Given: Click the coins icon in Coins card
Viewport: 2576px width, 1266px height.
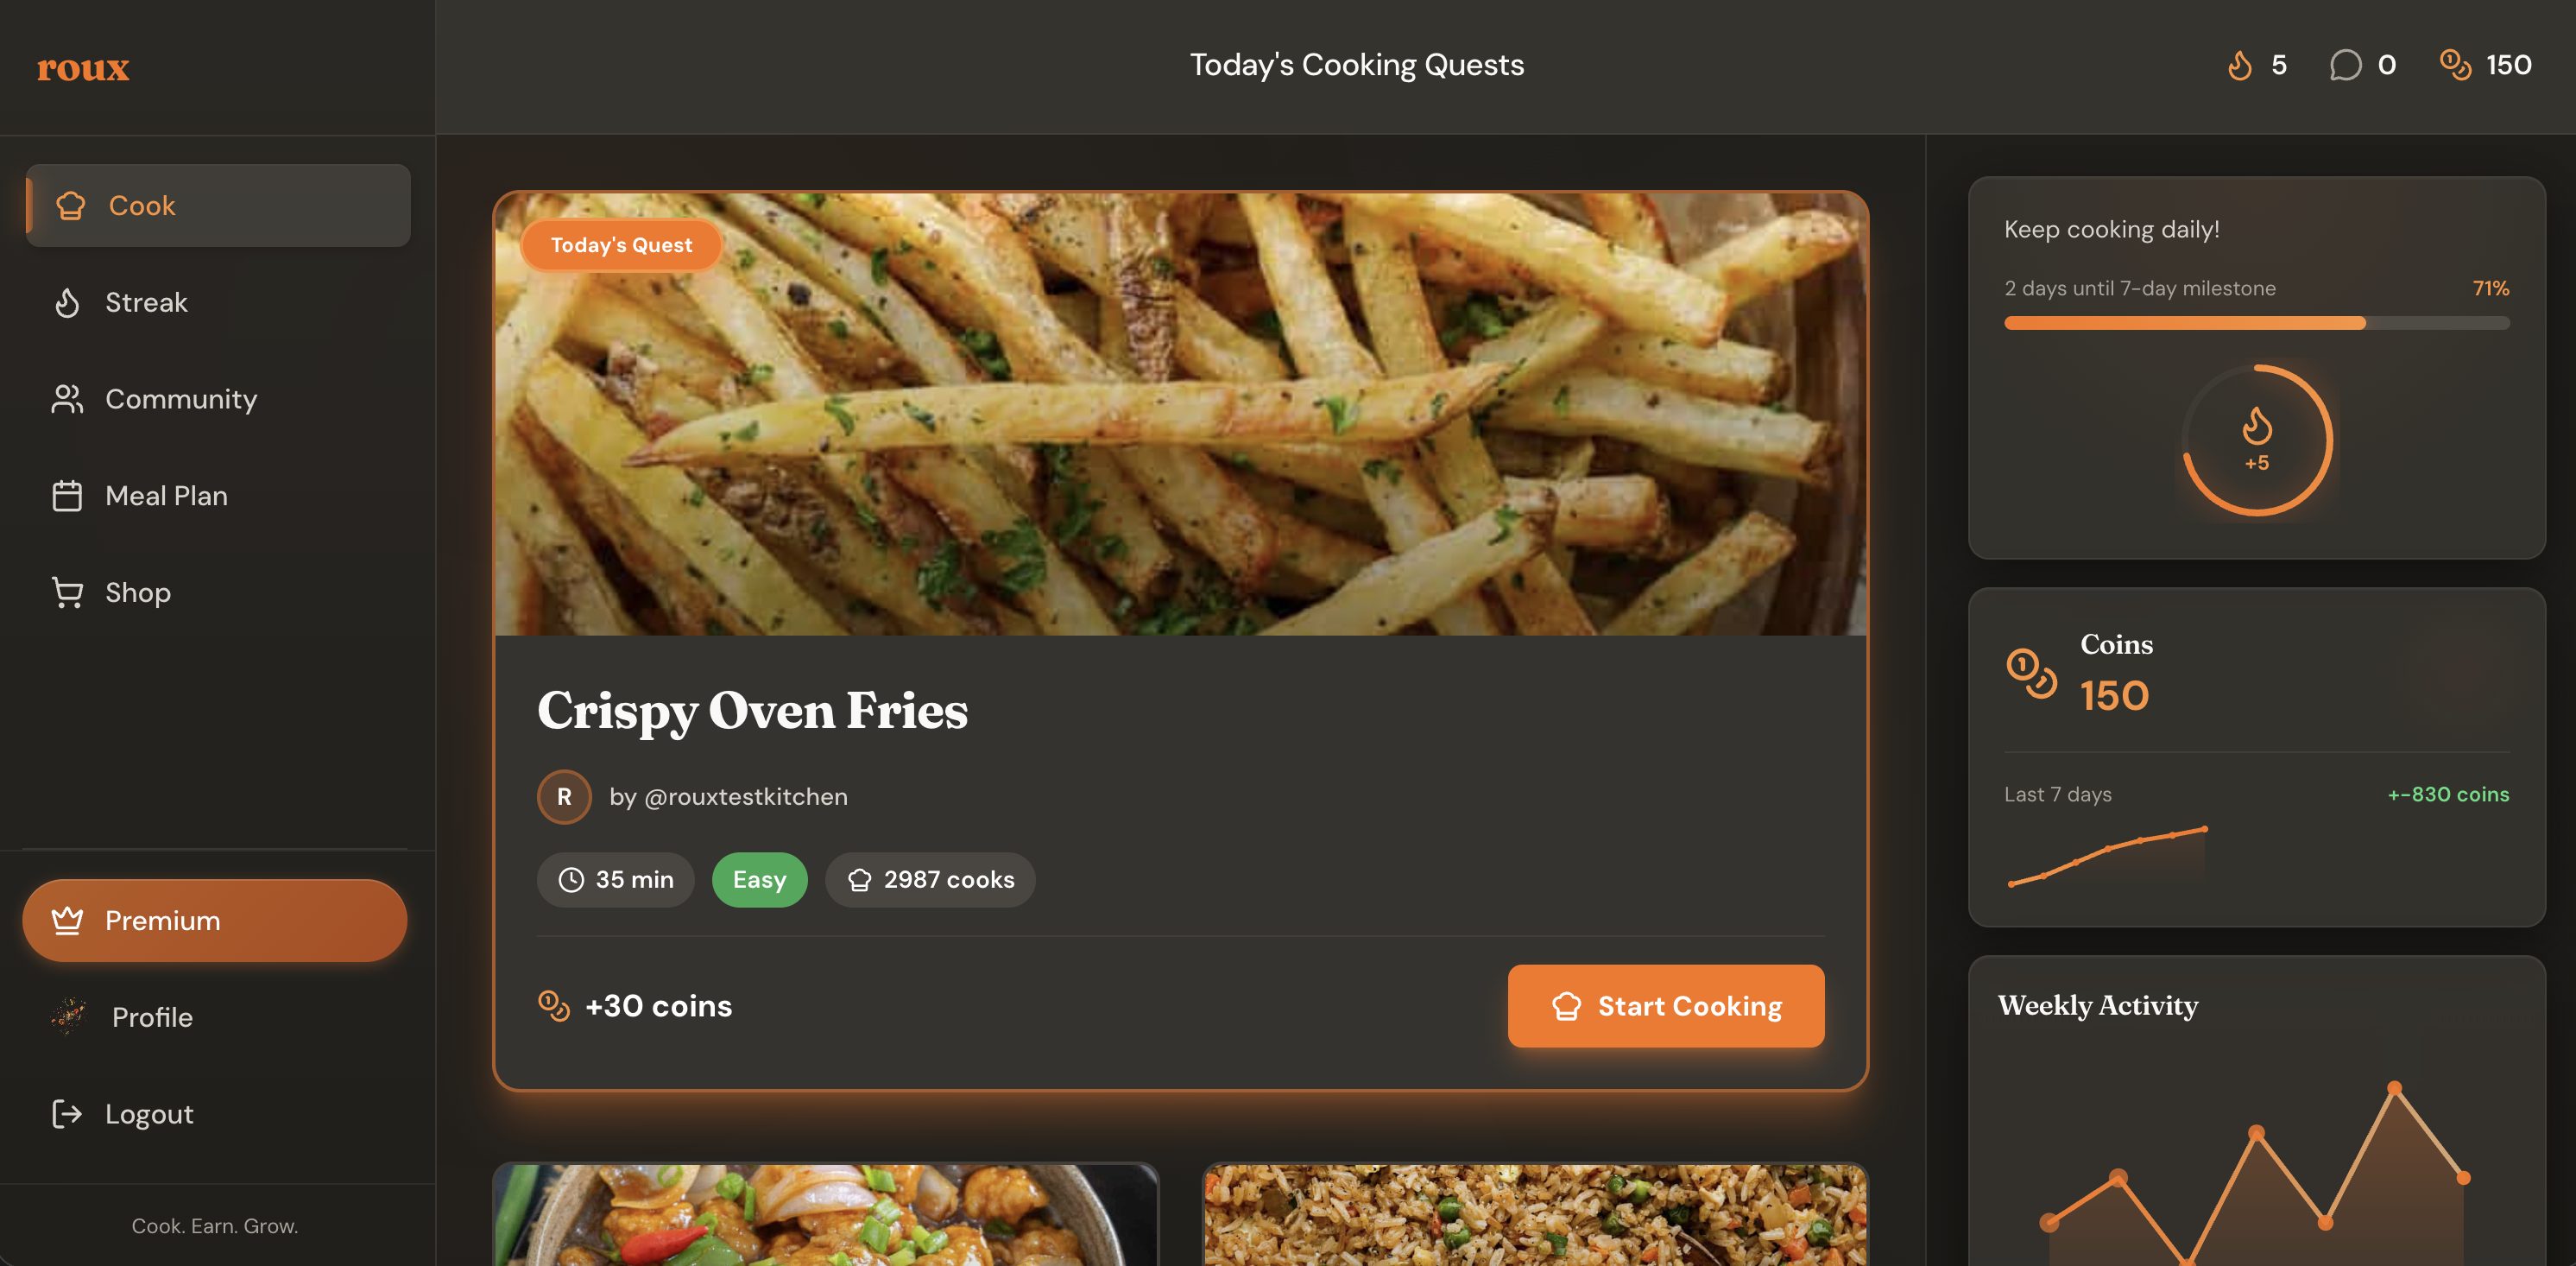Looking at the screenshot, I should [x=2032, y=674].
